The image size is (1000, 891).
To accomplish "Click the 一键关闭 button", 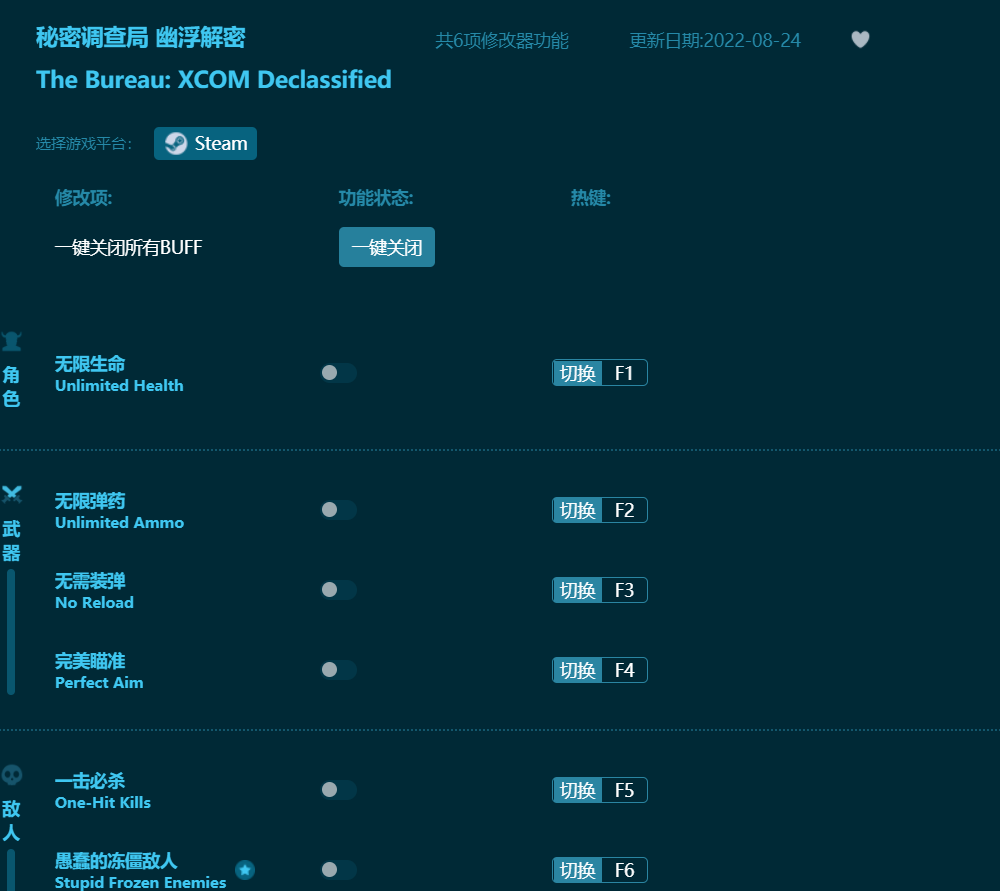I will pyautogui.click(x=386, y=247).
